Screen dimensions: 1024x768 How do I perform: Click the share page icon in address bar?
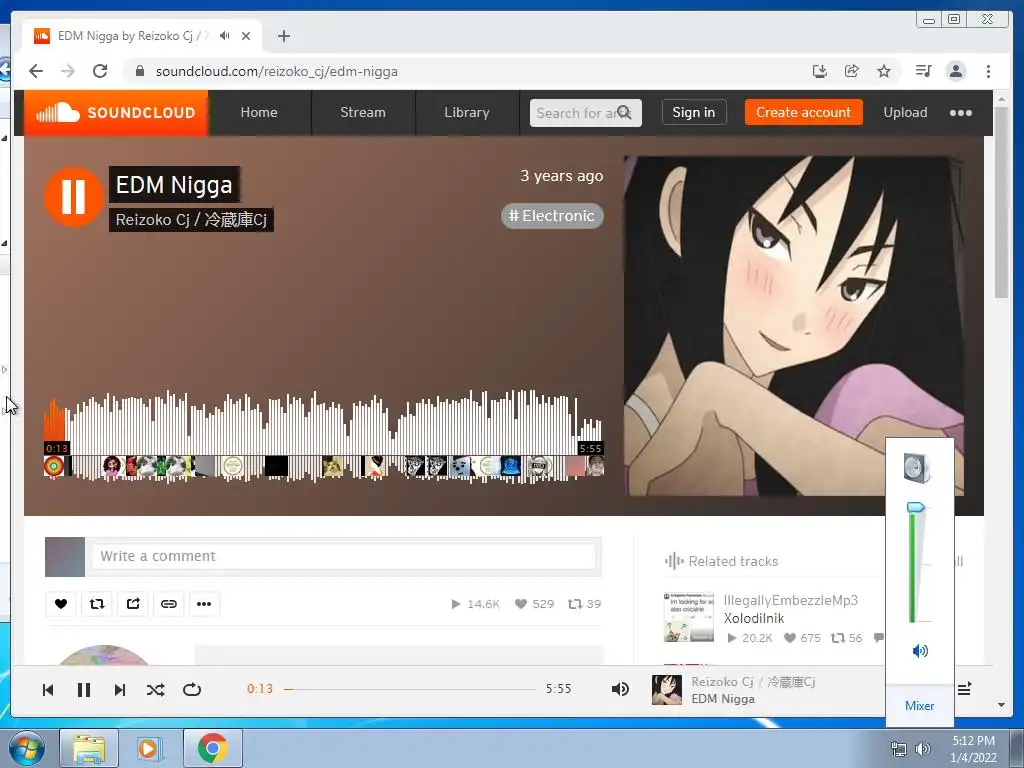coord(852,71)
